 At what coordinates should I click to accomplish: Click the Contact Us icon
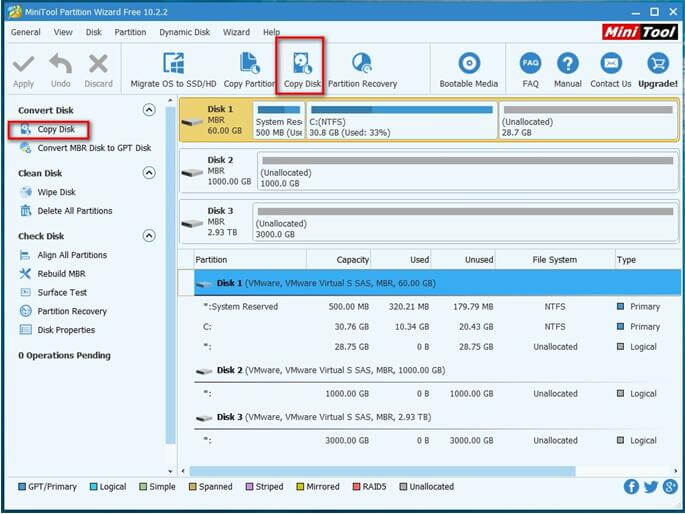[x=611, y=64]
